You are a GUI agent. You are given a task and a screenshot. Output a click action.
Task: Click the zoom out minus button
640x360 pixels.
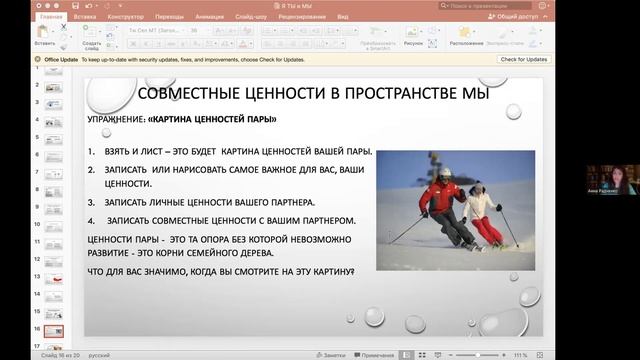pos(451,355)
